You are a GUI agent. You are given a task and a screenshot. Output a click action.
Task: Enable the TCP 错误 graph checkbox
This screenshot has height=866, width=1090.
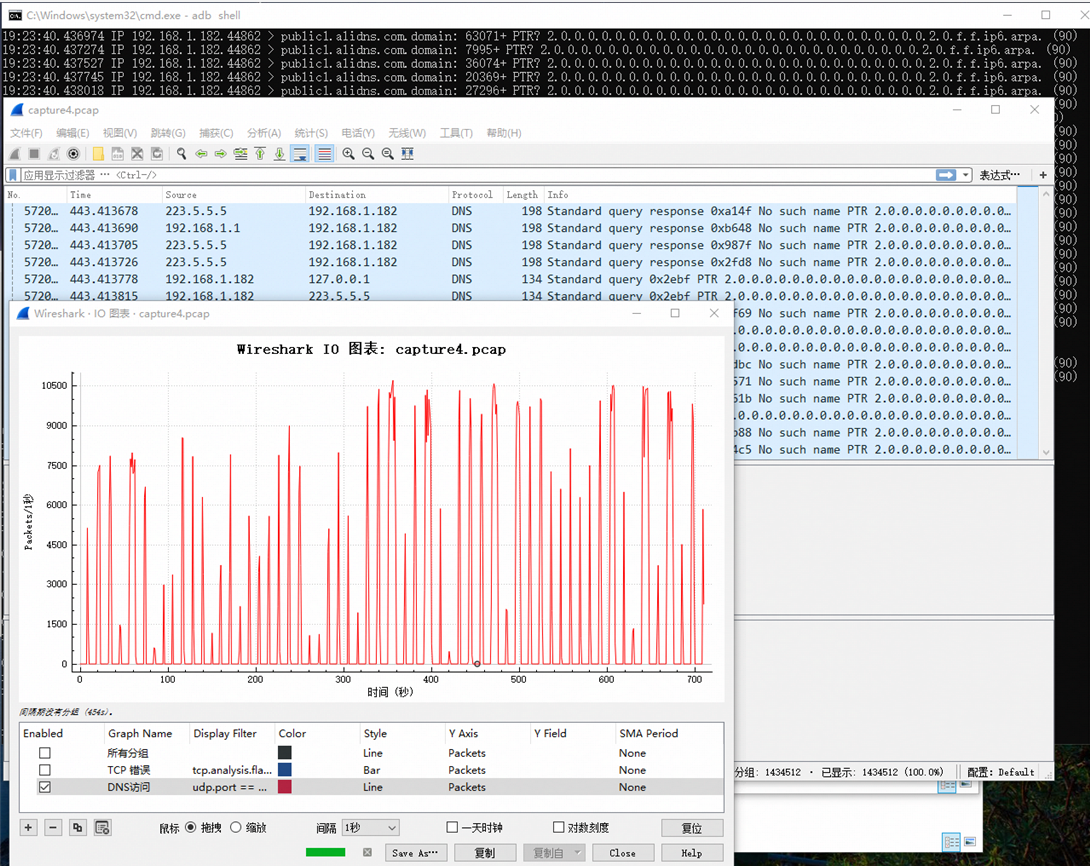(x=44, y=770)
